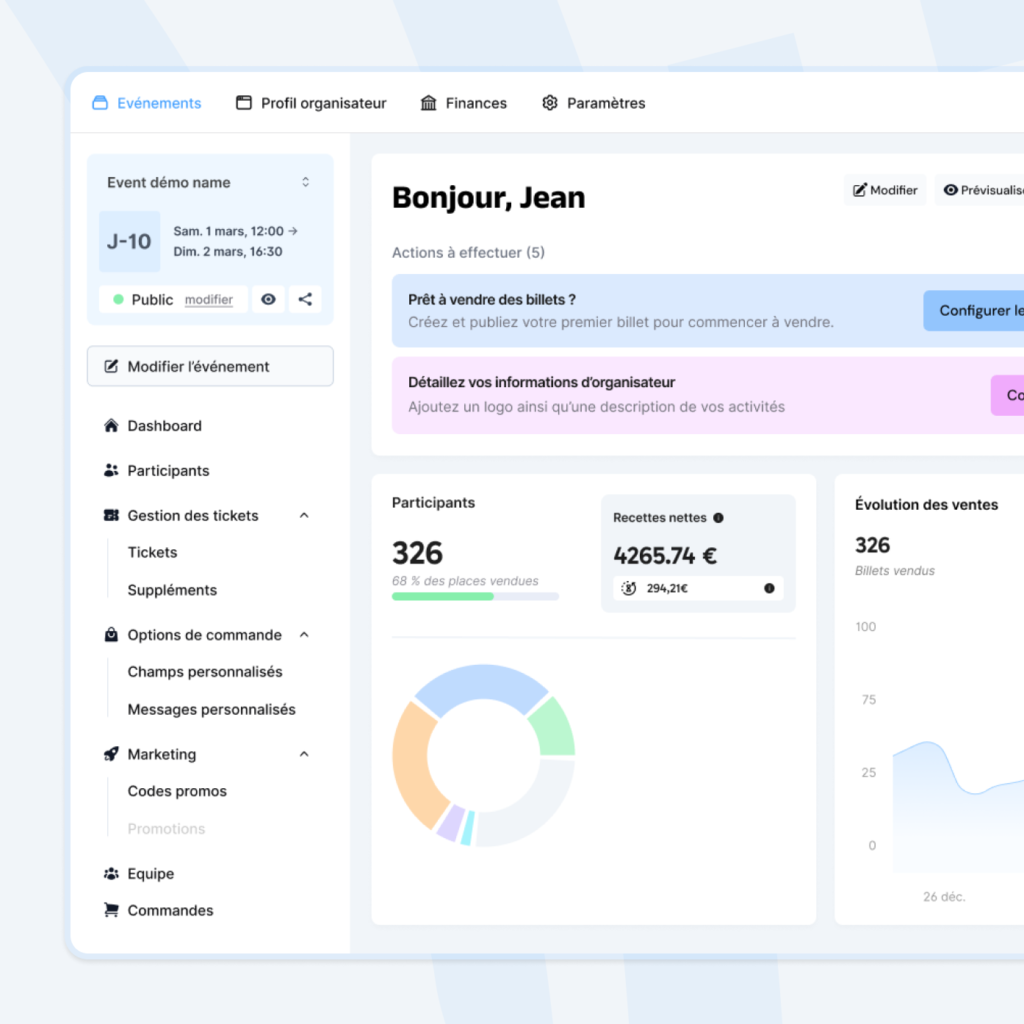The width and height of the screenshot is (1024, 1024).
Task: Collapse the Gestion des tickets section
Action: pos(304,516)
